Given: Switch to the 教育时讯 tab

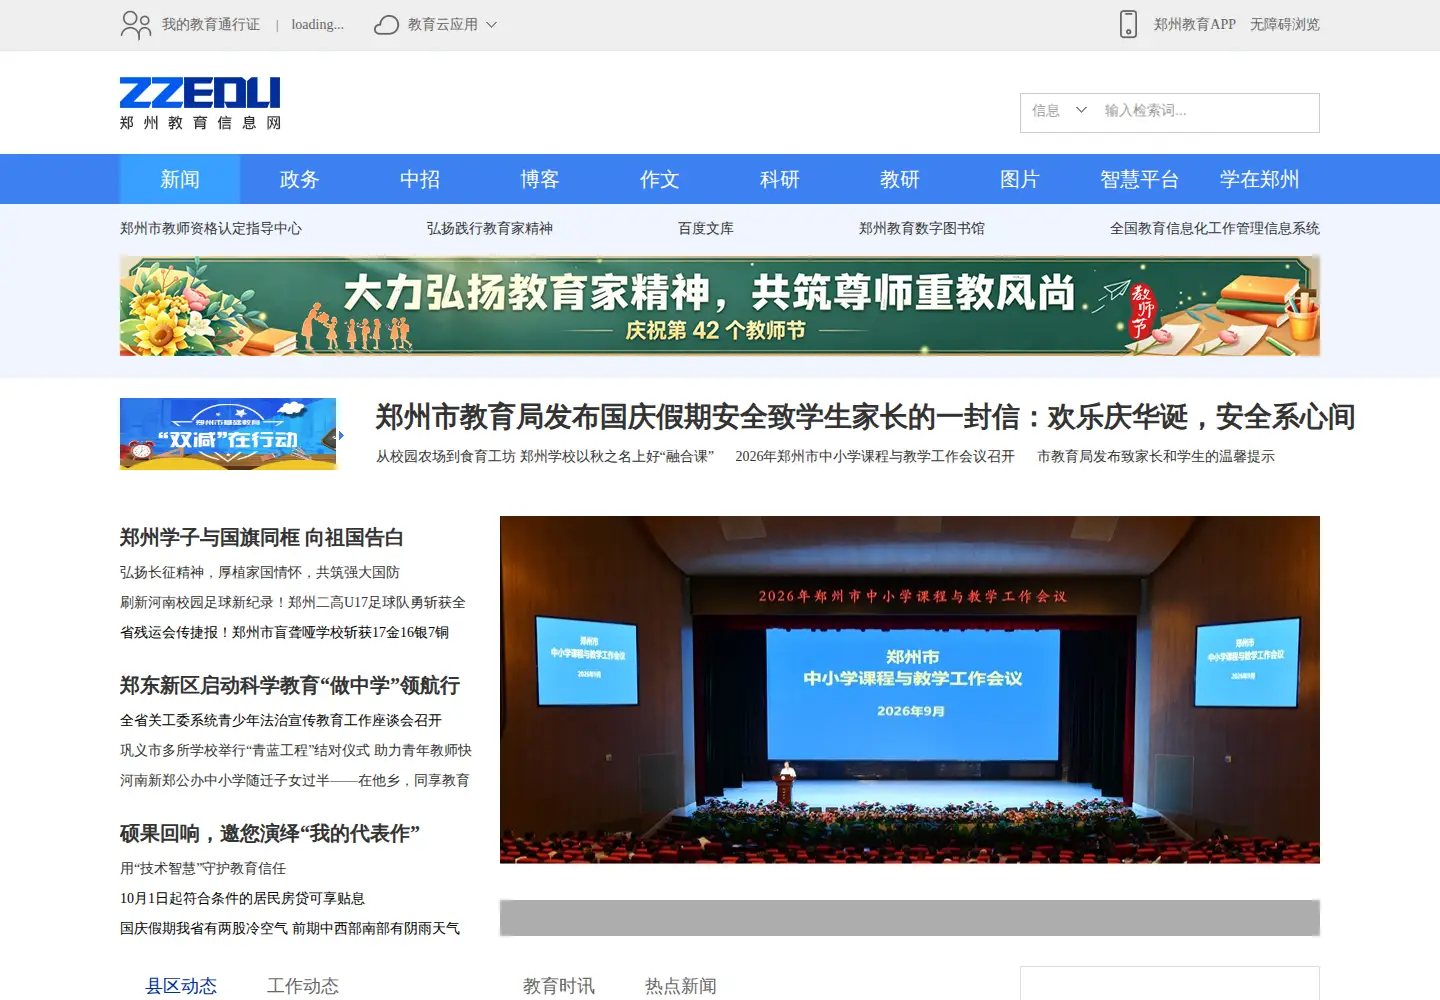Looking at the screenshot, I should (x=559, y=986).
